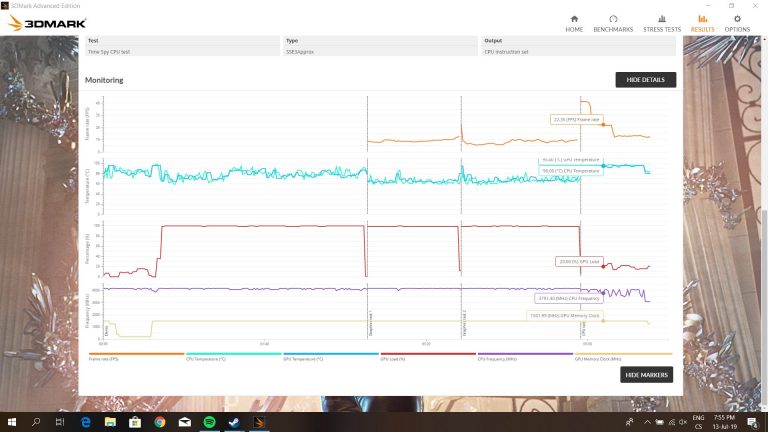Launch Spotify from the taskbar
The height and width of the screenshot is (432, 768).
point(208,422)
